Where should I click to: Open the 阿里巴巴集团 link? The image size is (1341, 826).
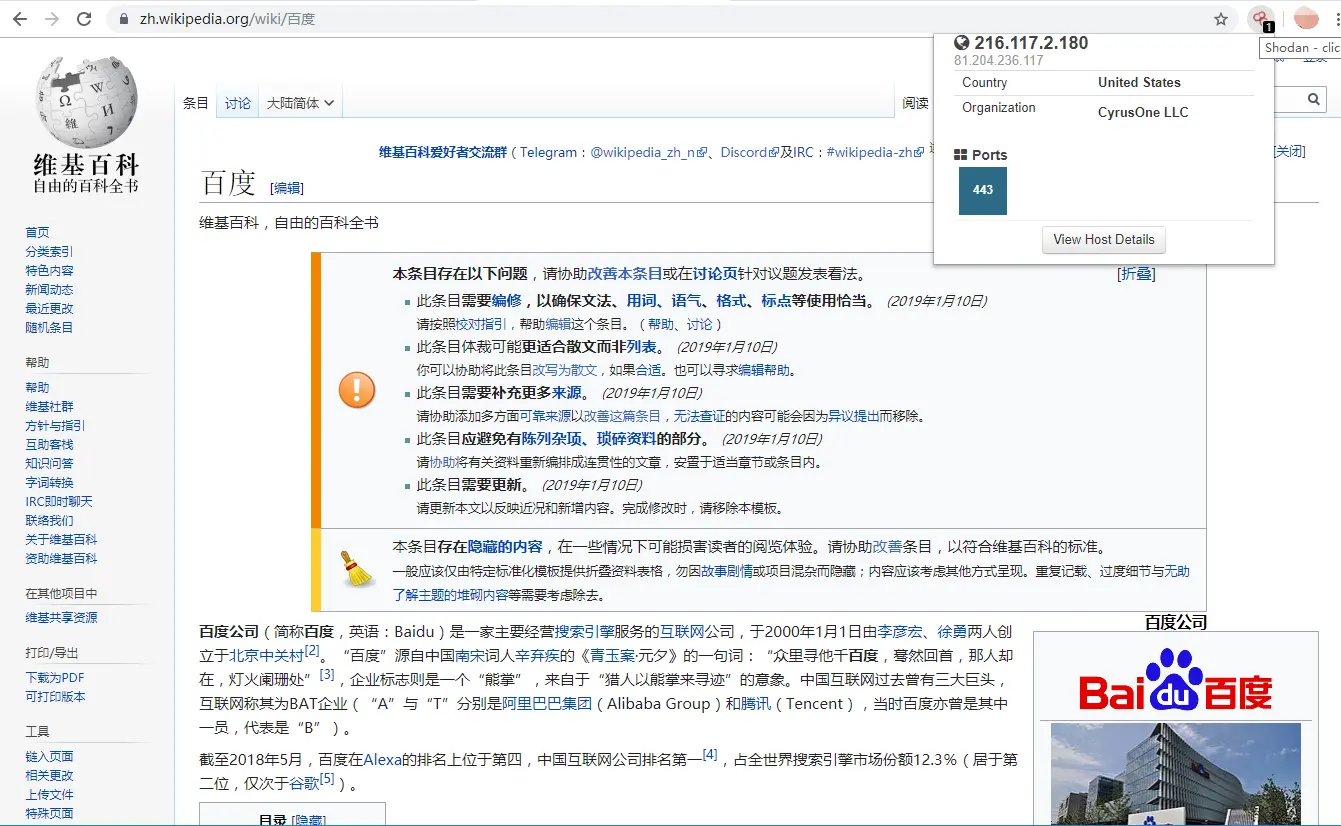[x=547, y=703]
